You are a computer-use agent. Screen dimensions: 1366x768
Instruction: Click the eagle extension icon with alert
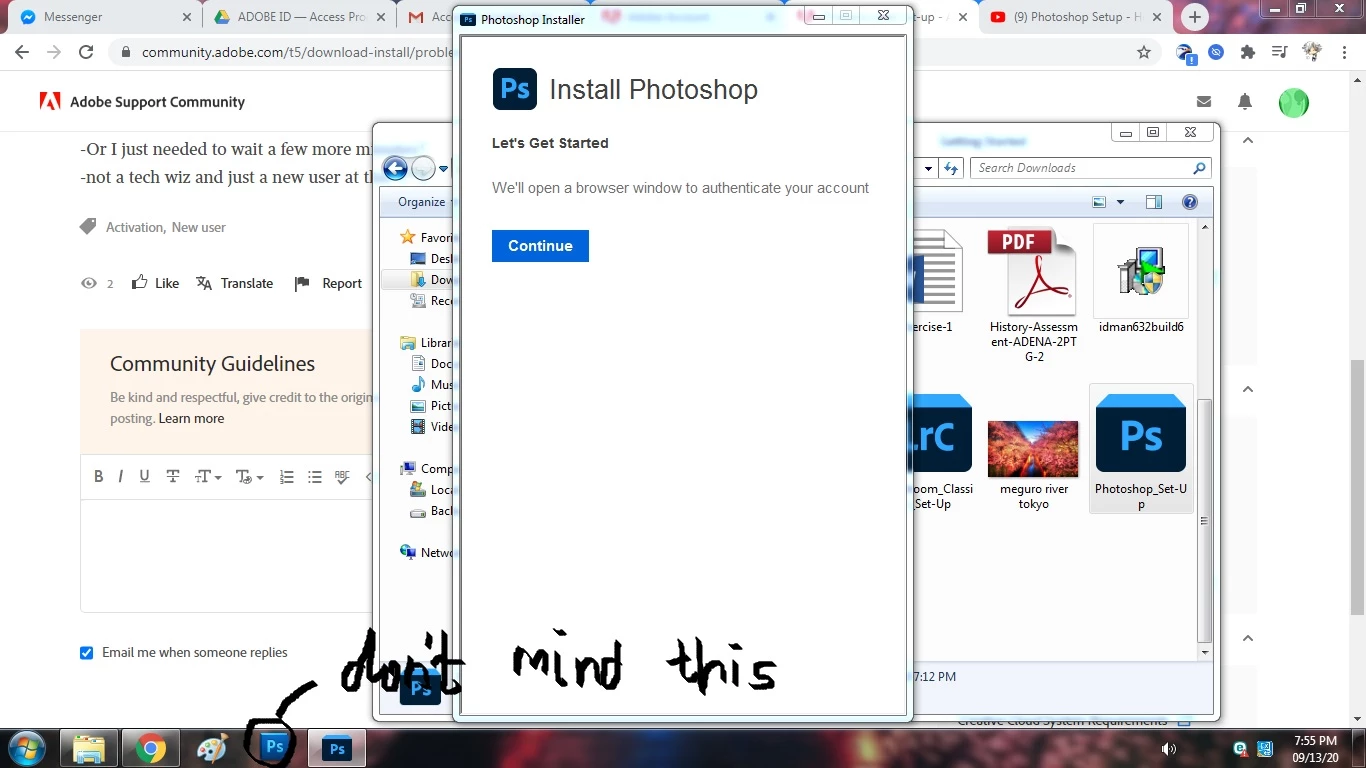[x=1186, y=54]
